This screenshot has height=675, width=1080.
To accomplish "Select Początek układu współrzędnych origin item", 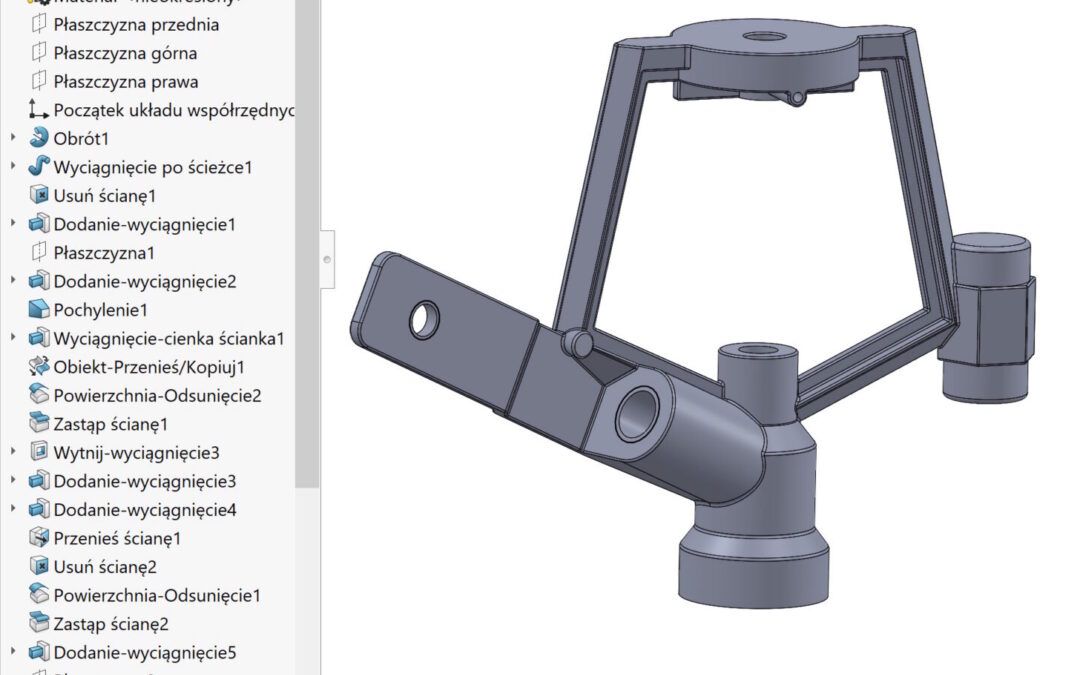I will point(170,110).
